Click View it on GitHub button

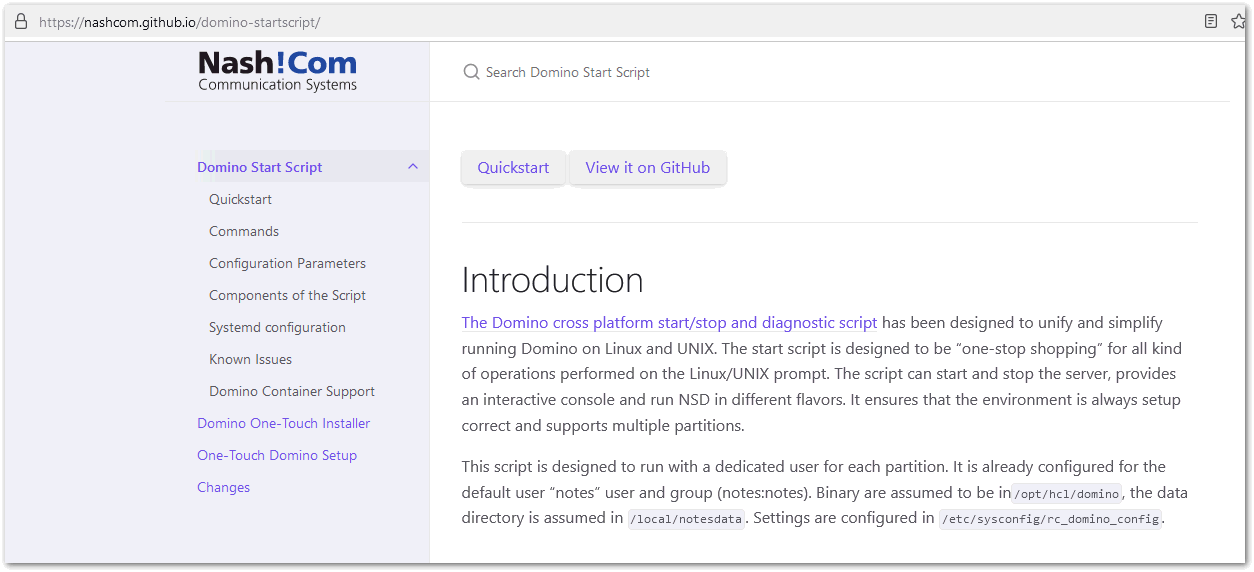(x=648, y=168)
